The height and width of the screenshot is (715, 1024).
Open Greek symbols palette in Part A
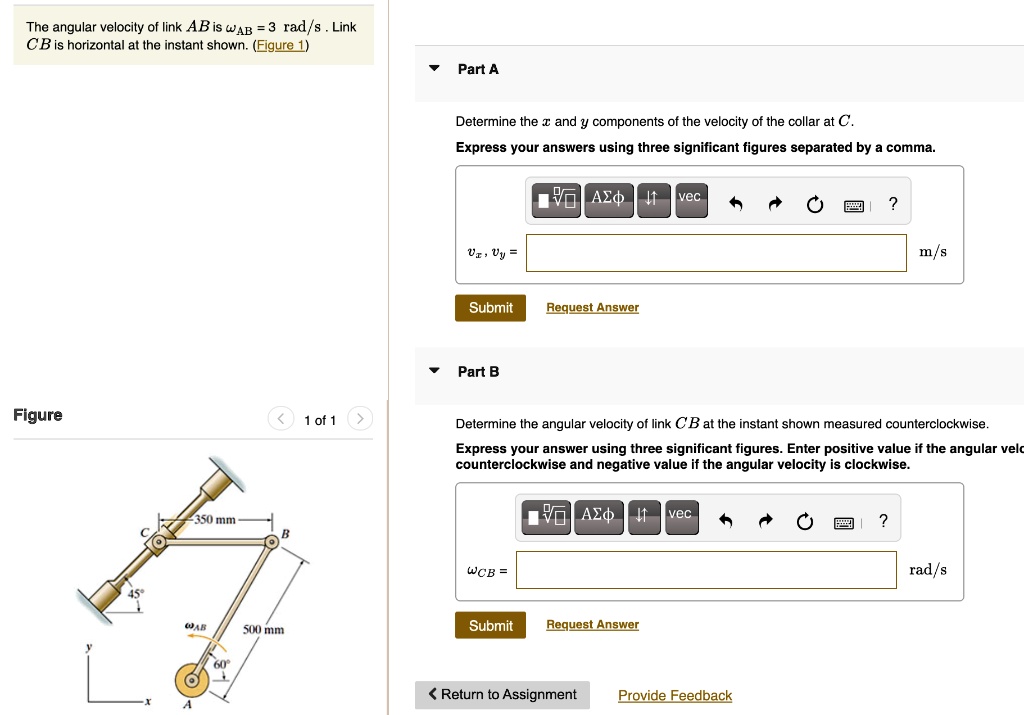[x=609, y=200]
